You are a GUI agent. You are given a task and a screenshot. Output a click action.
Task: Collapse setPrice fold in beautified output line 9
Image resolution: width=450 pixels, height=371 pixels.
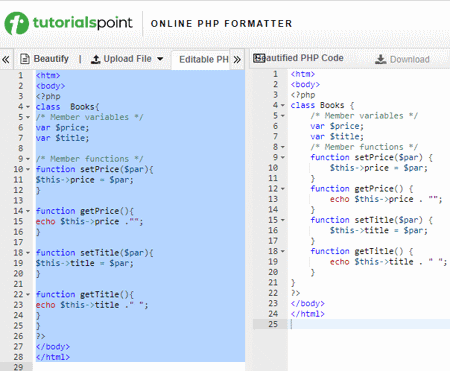(283, 157)
